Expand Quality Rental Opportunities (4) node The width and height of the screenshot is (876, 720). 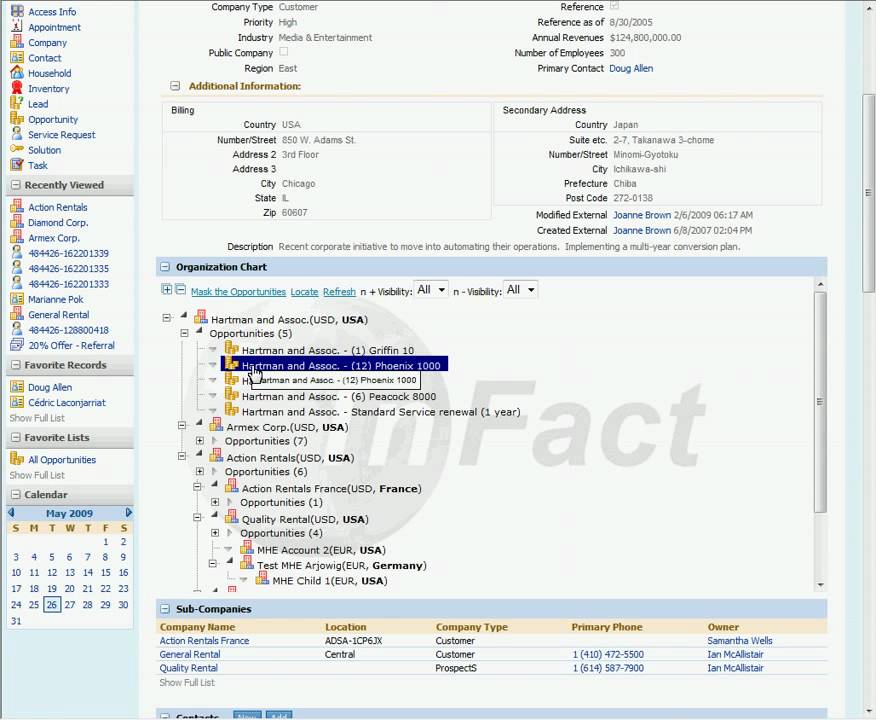tap(215, 533)
